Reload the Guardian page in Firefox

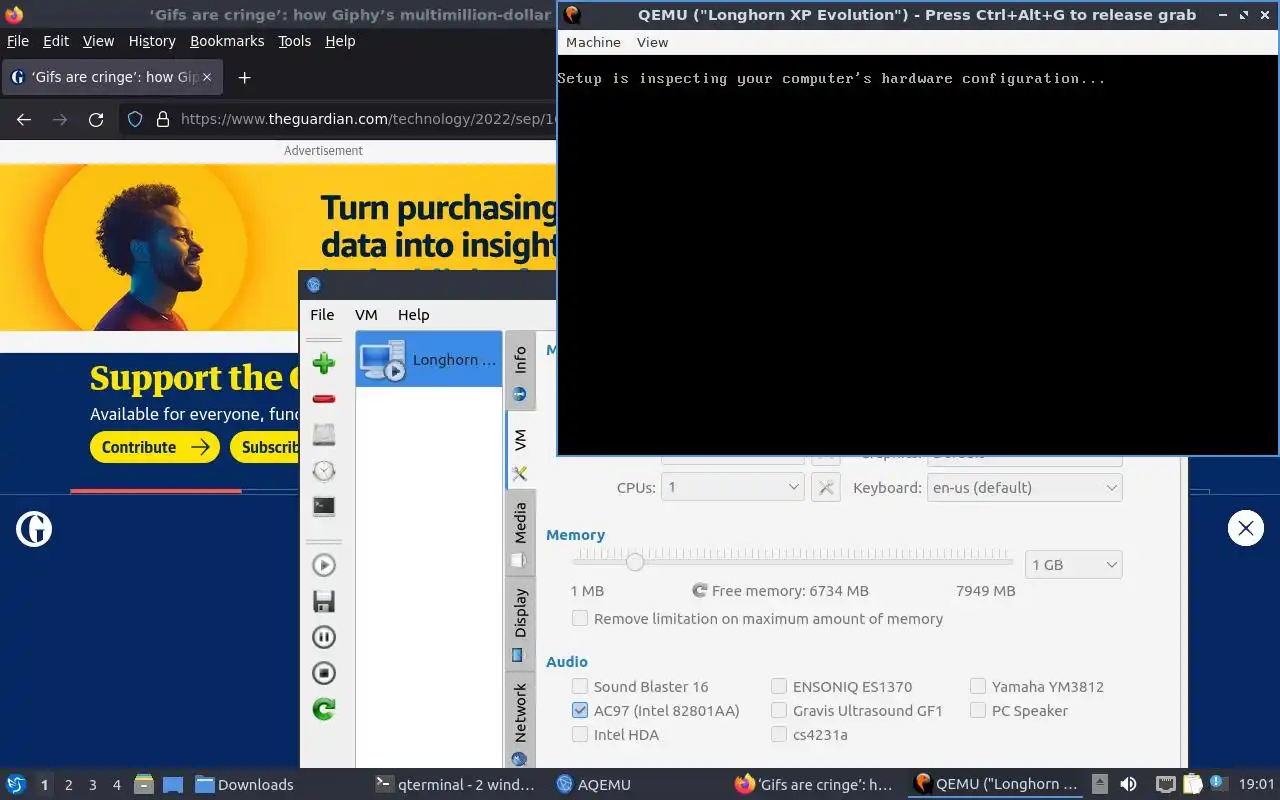click(96, 119)
